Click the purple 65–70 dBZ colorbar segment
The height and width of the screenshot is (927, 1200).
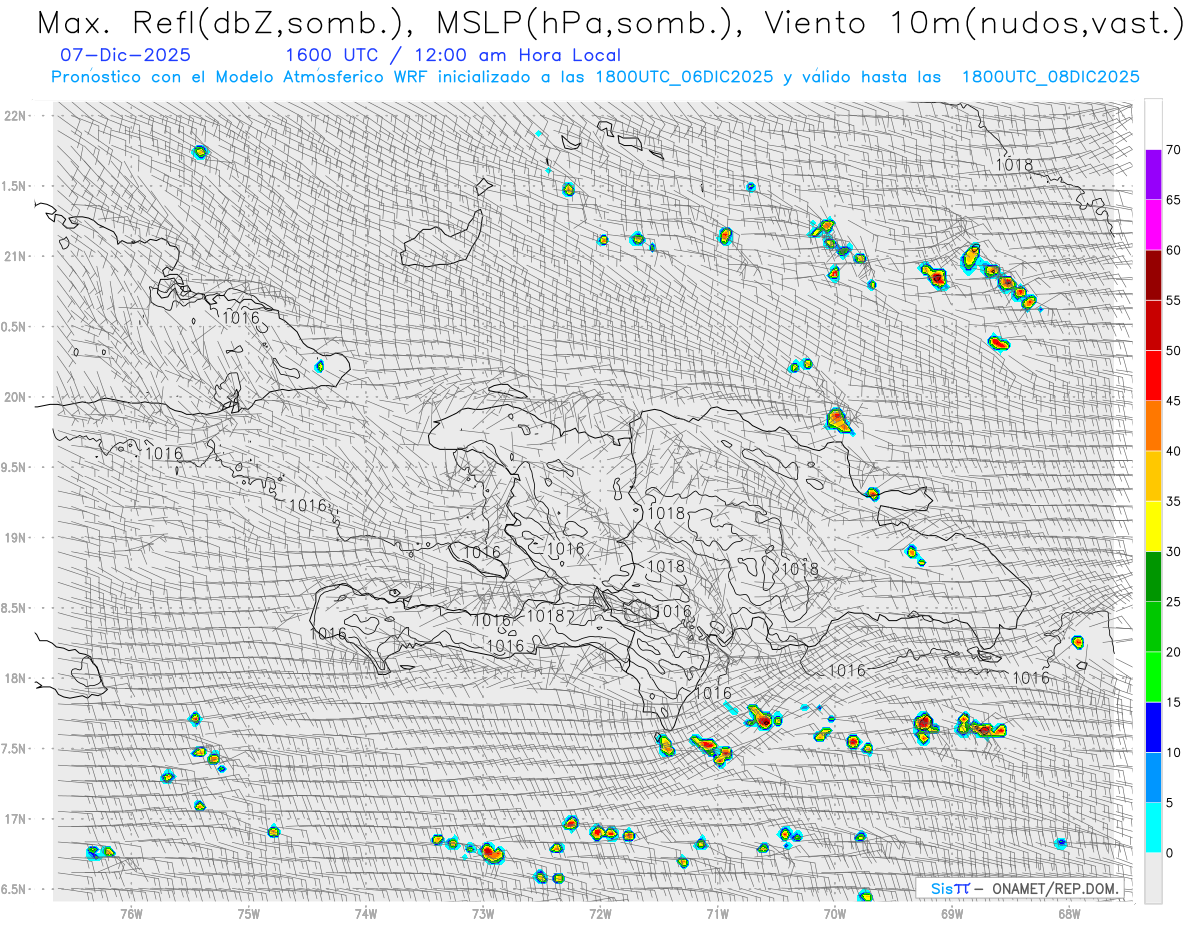1153,175
